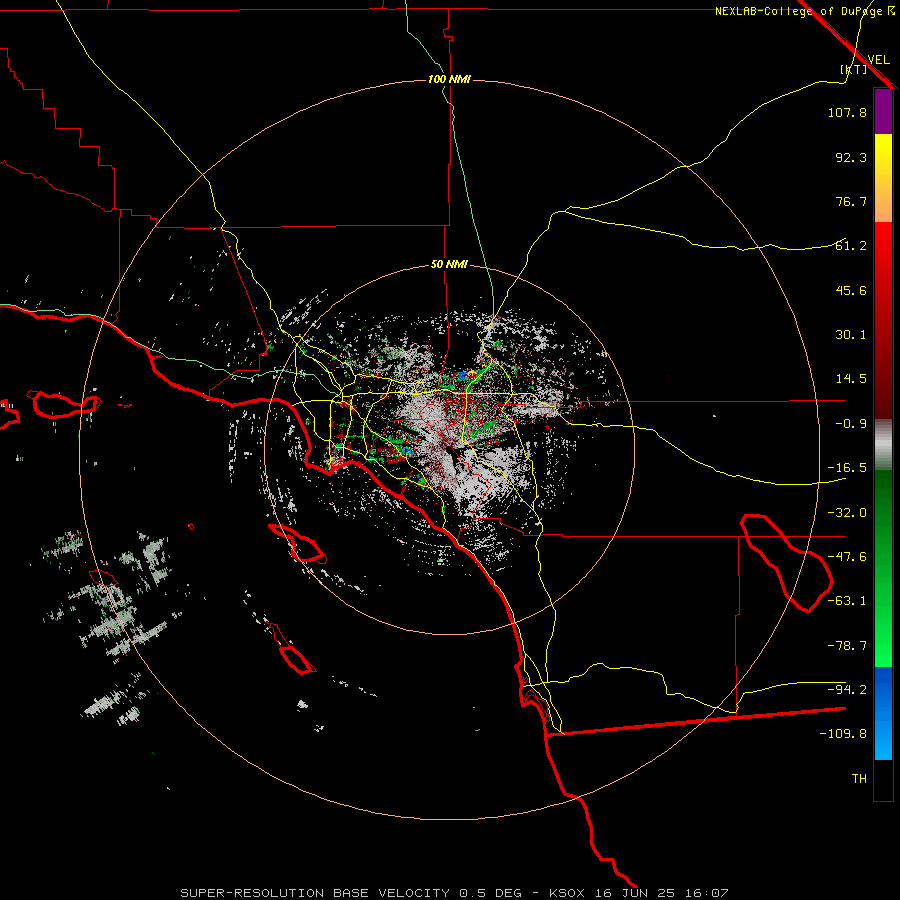Click the 92.3 velocity scale value

[851, 157]
